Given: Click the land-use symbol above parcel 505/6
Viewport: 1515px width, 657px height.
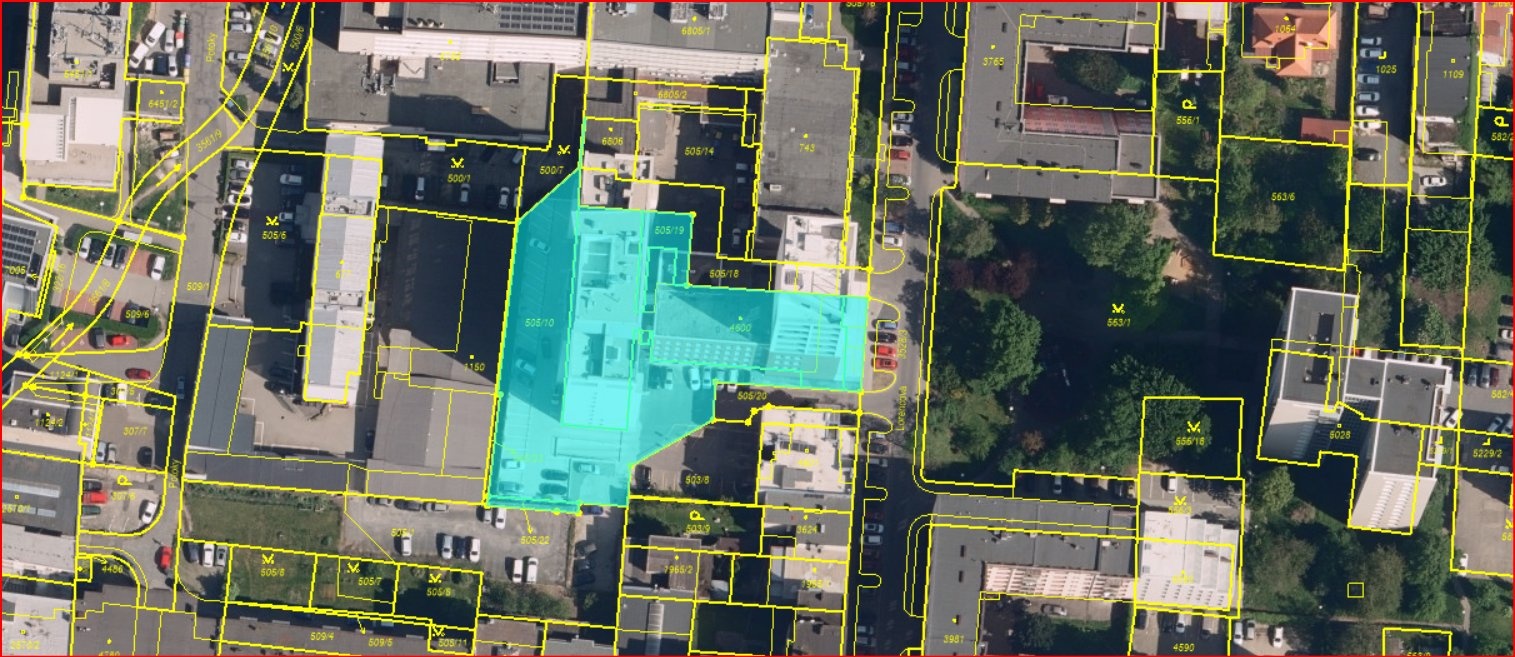Looking at the screenshot, I should (271, 220).
